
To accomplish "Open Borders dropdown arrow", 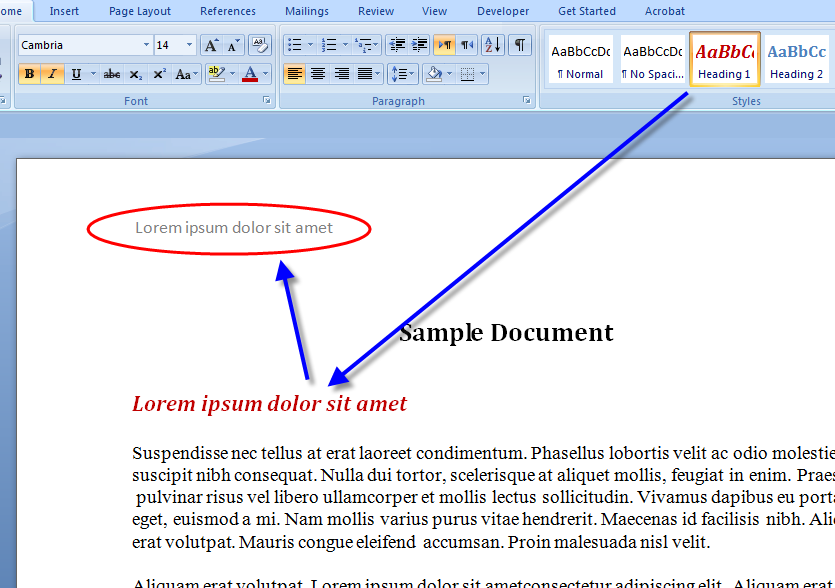I will click(x=483, y=74).
